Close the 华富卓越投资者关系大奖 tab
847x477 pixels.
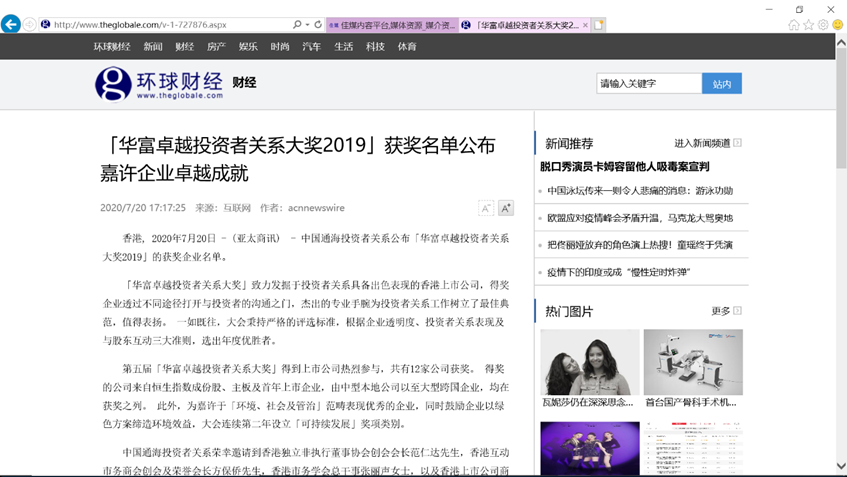tap(585, 25)
